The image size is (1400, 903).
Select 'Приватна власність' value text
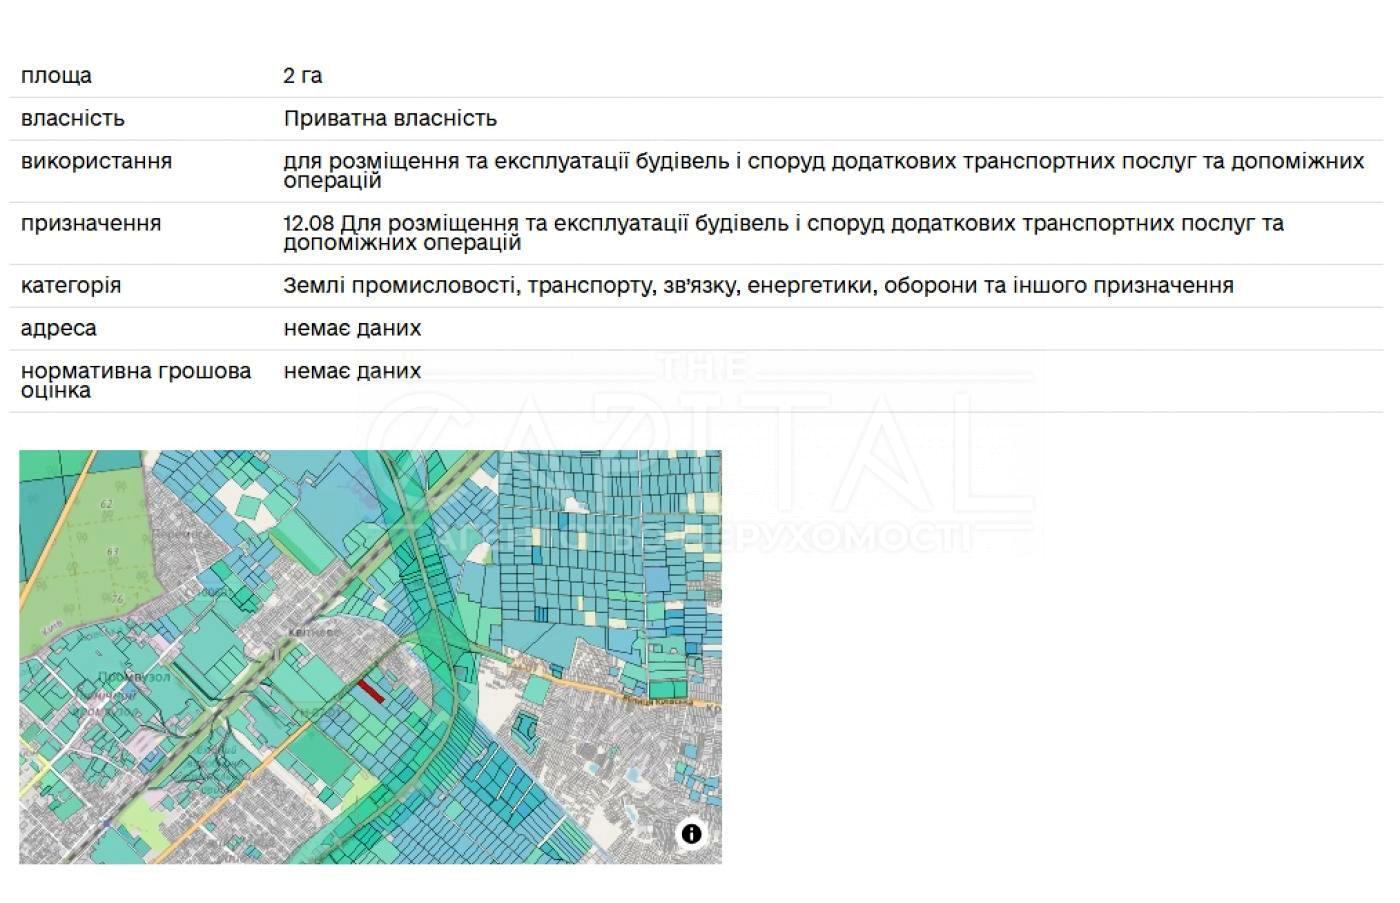[x=390, y=119]
